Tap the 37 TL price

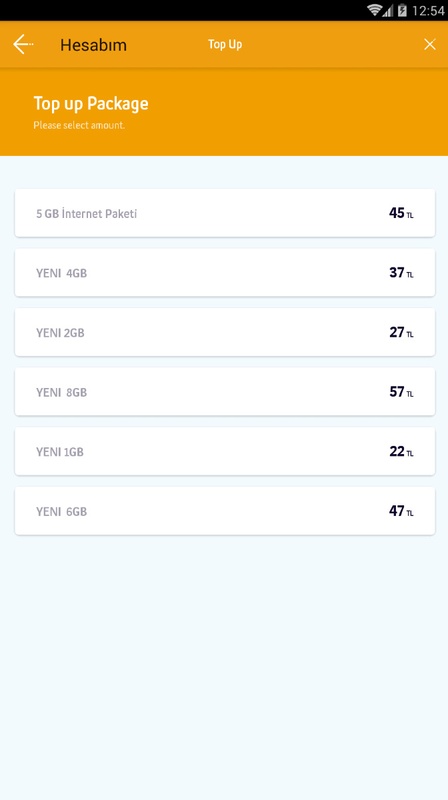pyautogui.click(x=401, y=273)
